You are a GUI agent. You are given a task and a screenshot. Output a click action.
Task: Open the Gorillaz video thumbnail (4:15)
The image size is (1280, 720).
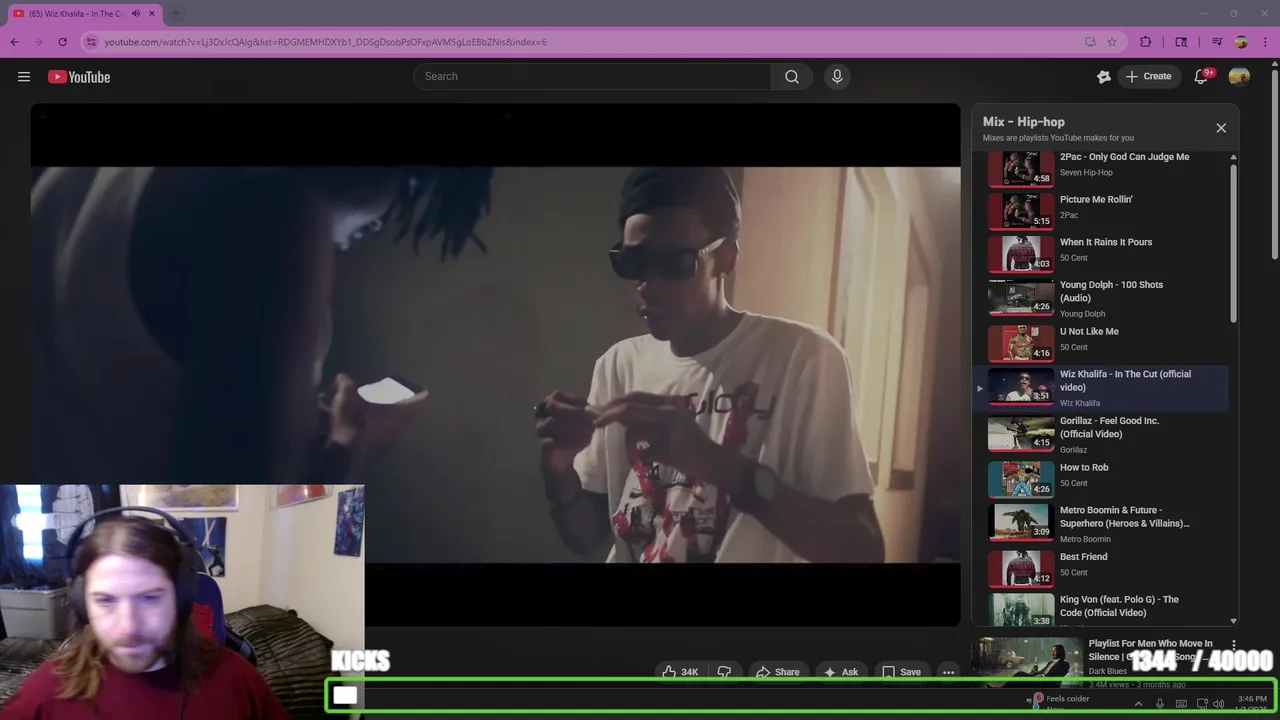coord(1021,433)
